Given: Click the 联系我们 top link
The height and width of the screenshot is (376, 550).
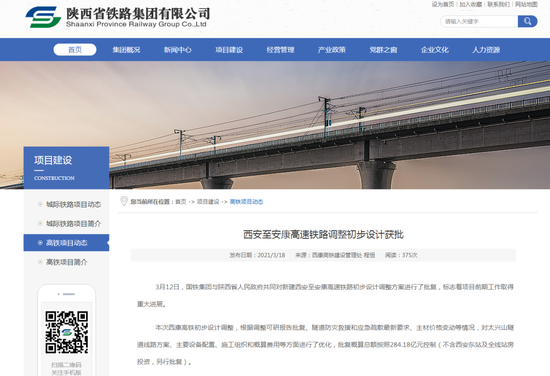Looking at the screenshot, I should (498, 4).
